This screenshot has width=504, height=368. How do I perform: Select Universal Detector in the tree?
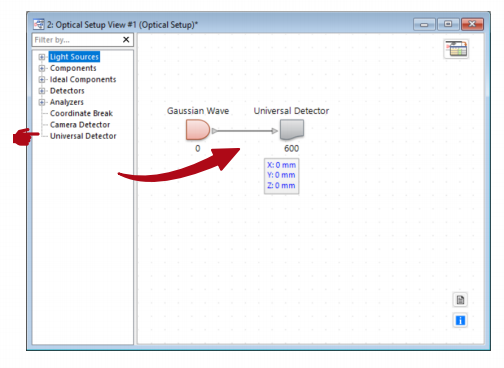tap(83, 136)
